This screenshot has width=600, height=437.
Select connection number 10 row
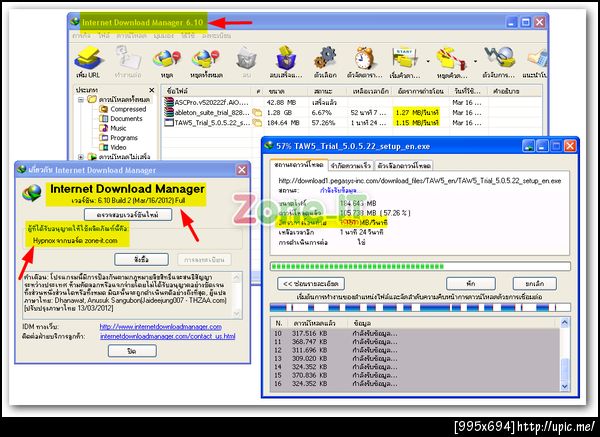[x=416, y=333]
